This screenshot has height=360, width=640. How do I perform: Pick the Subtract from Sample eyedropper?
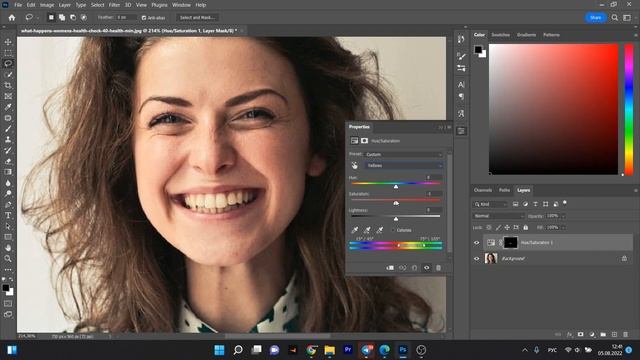(x=380, y=230)
